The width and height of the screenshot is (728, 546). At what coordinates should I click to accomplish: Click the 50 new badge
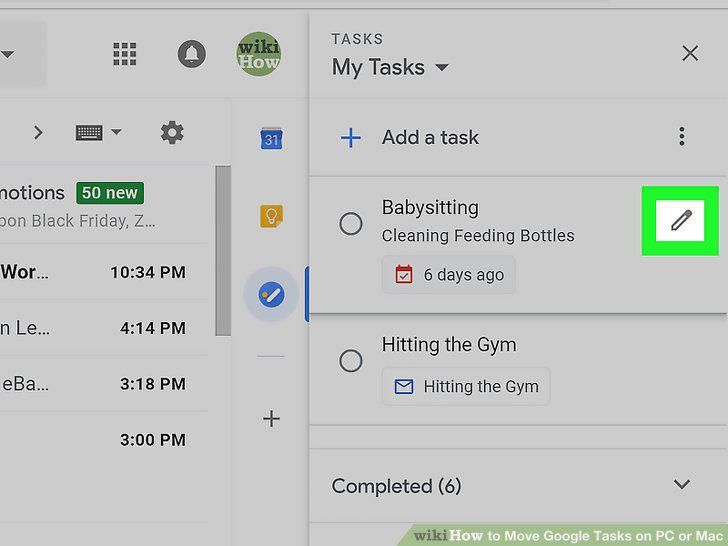click(110, 193)
